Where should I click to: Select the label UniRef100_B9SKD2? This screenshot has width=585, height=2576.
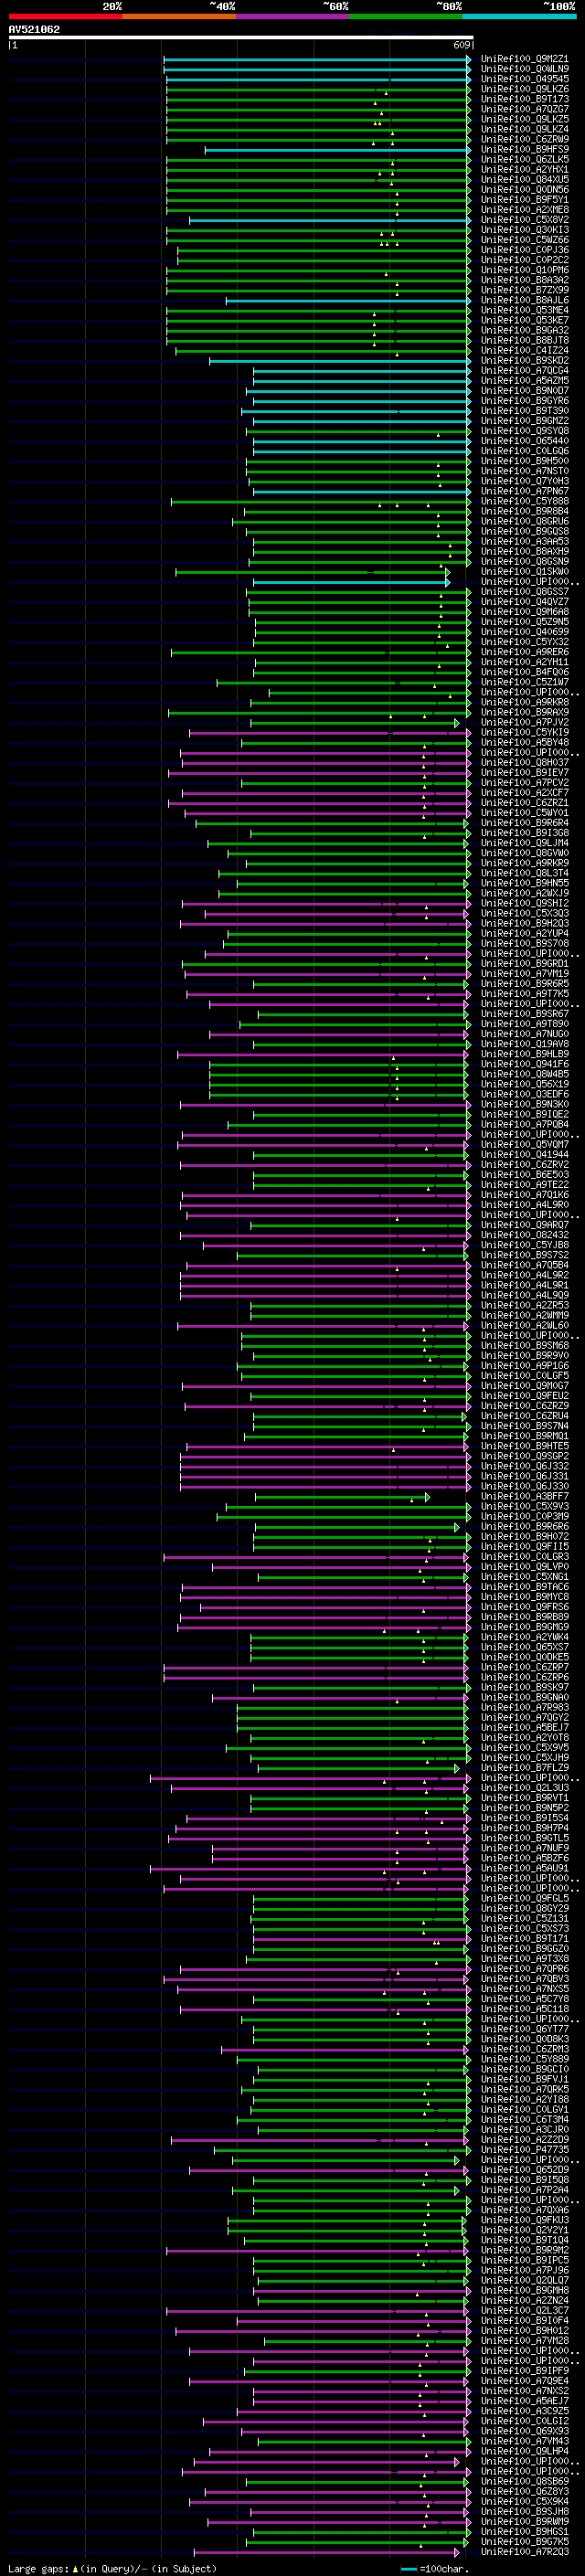pyautogui.click(x=524, y=360)
